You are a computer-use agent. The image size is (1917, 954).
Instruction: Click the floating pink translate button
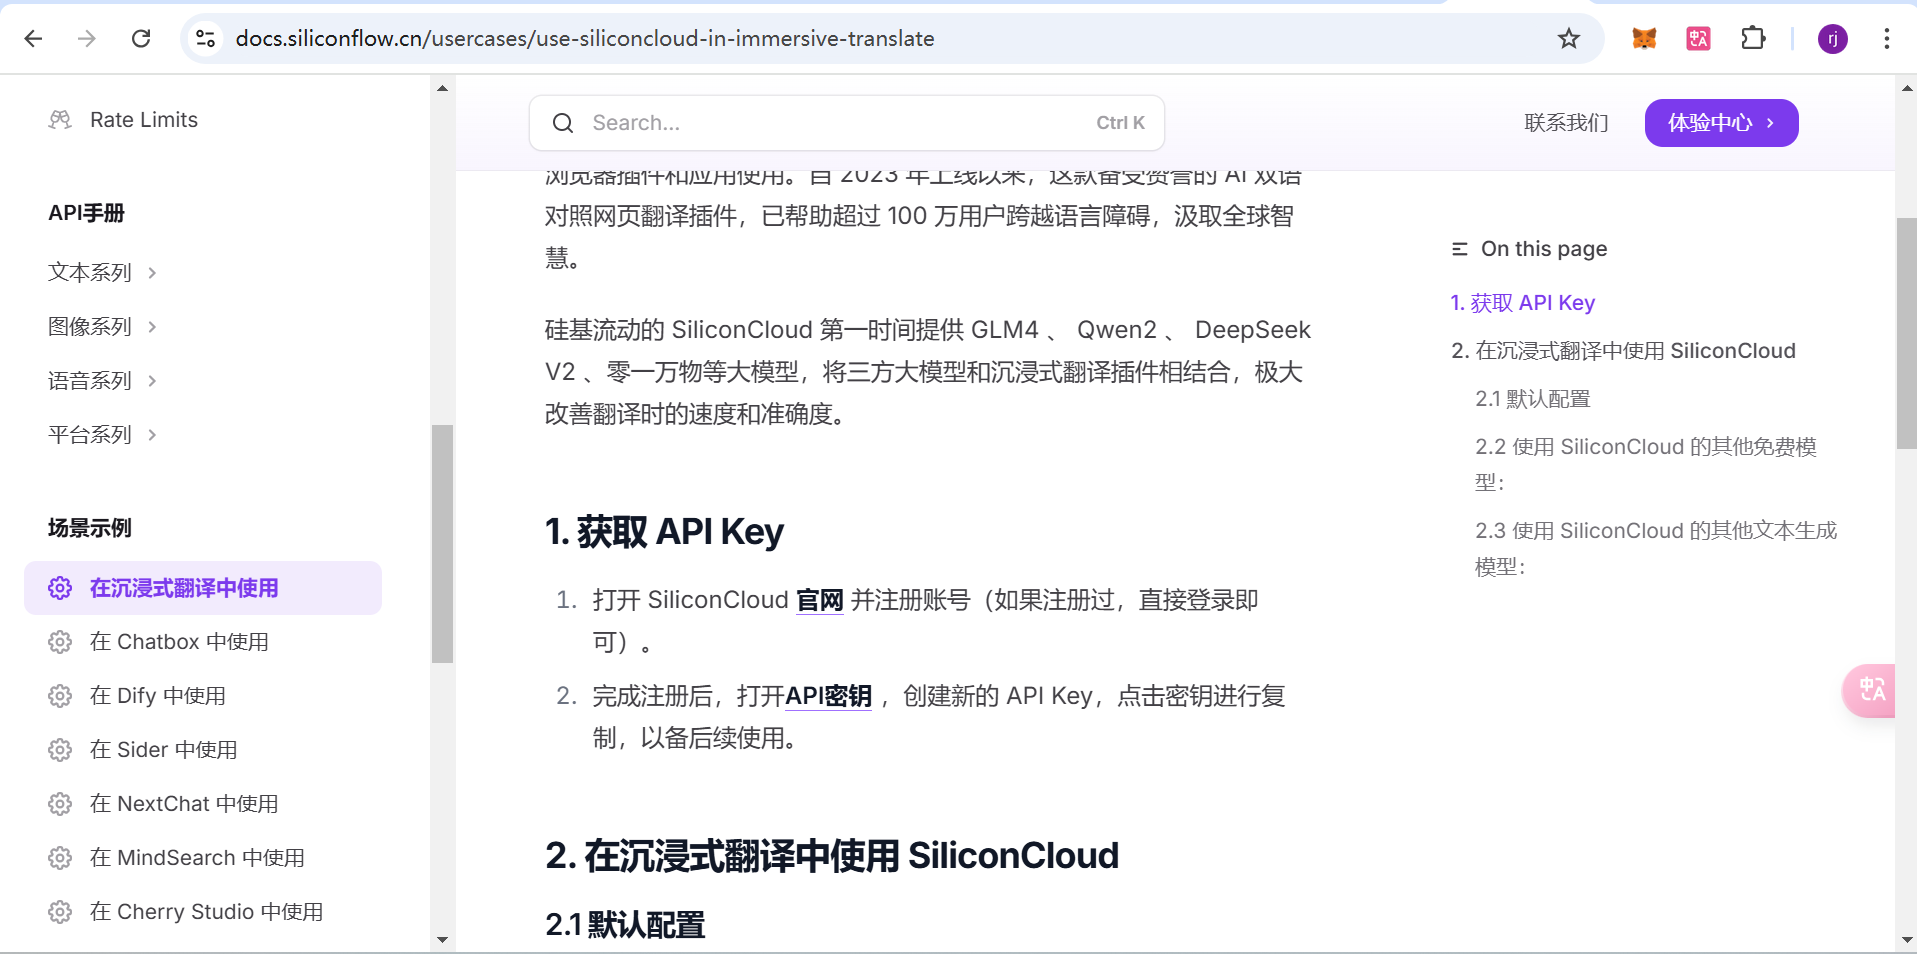click(1871, 690)
